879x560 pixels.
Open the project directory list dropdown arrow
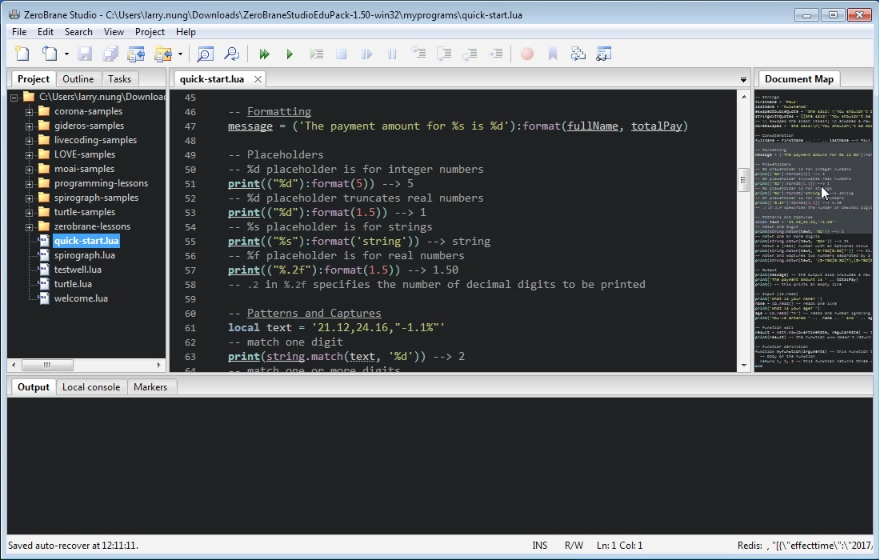180,54
